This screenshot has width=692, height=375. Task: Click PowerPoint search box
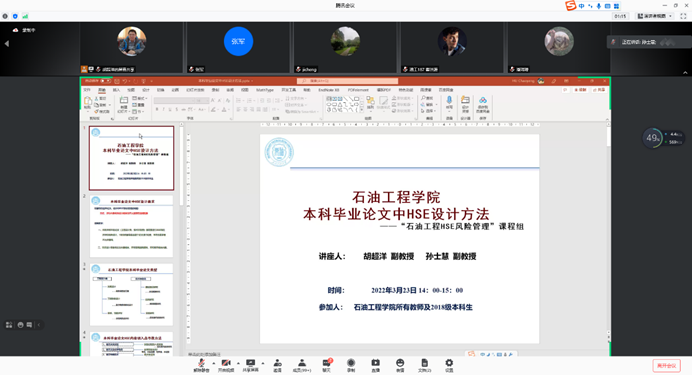347,81
